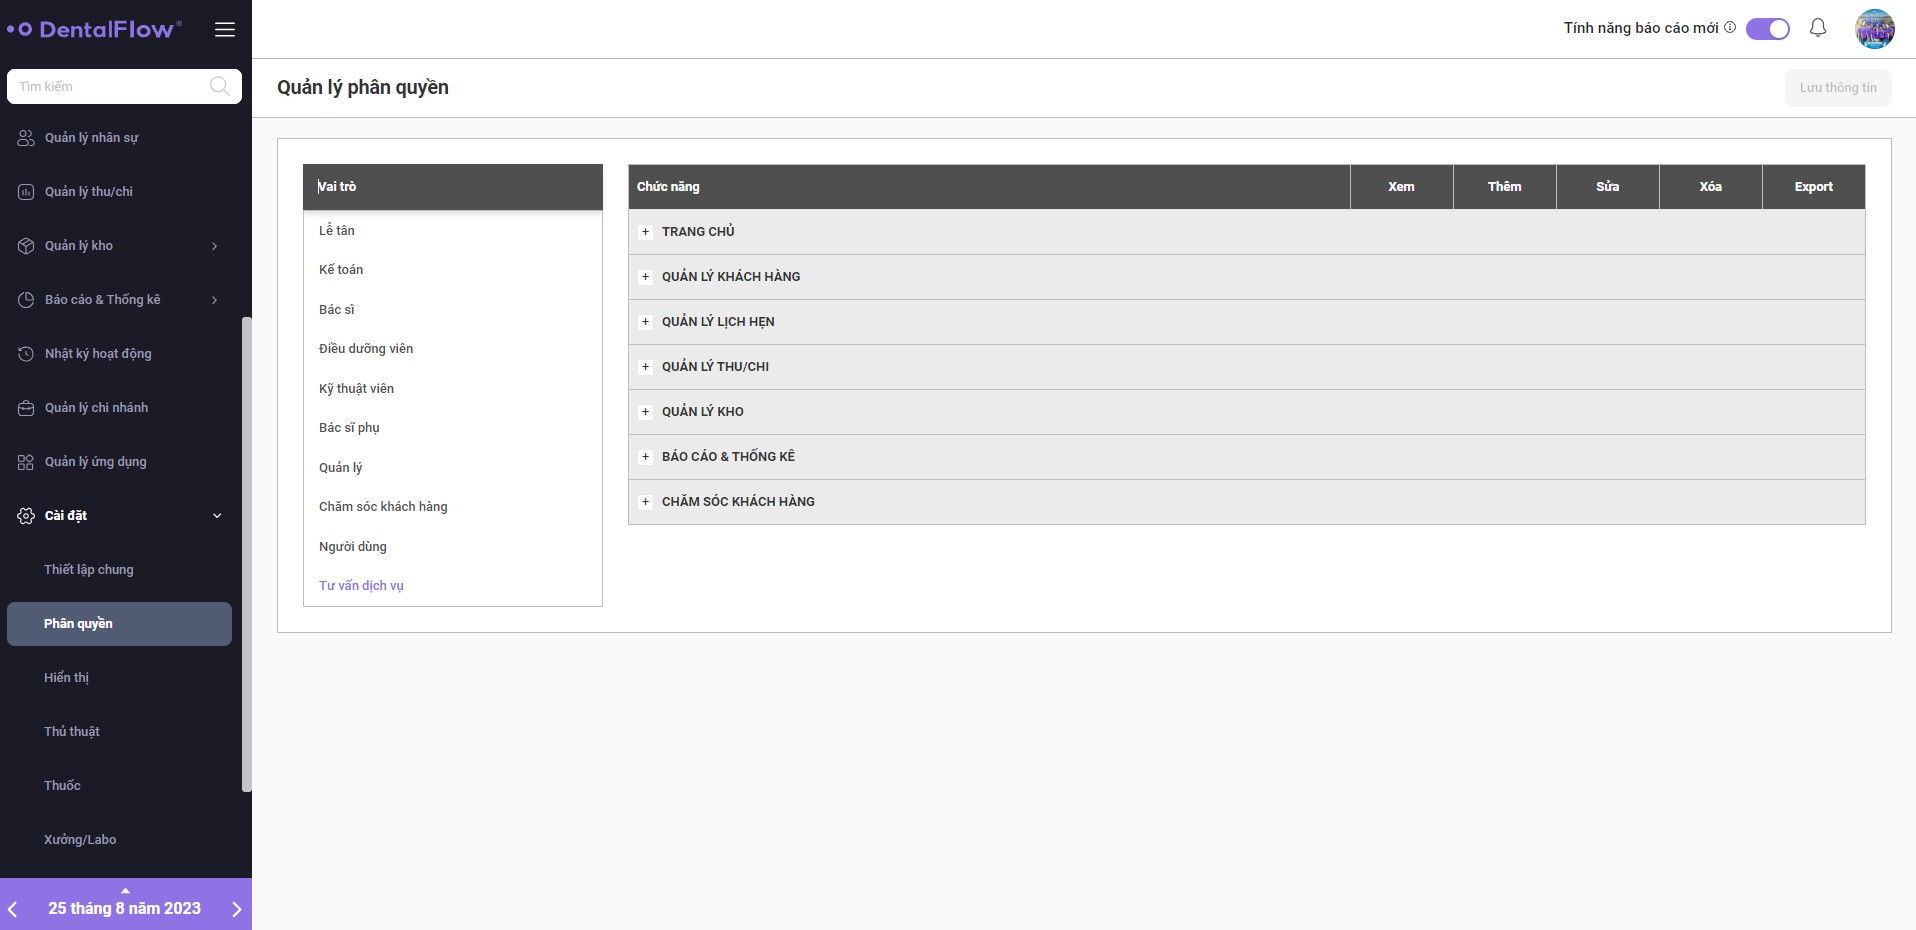Toggle the Tính năng báo cáo mới switch

click(1767, 29)
